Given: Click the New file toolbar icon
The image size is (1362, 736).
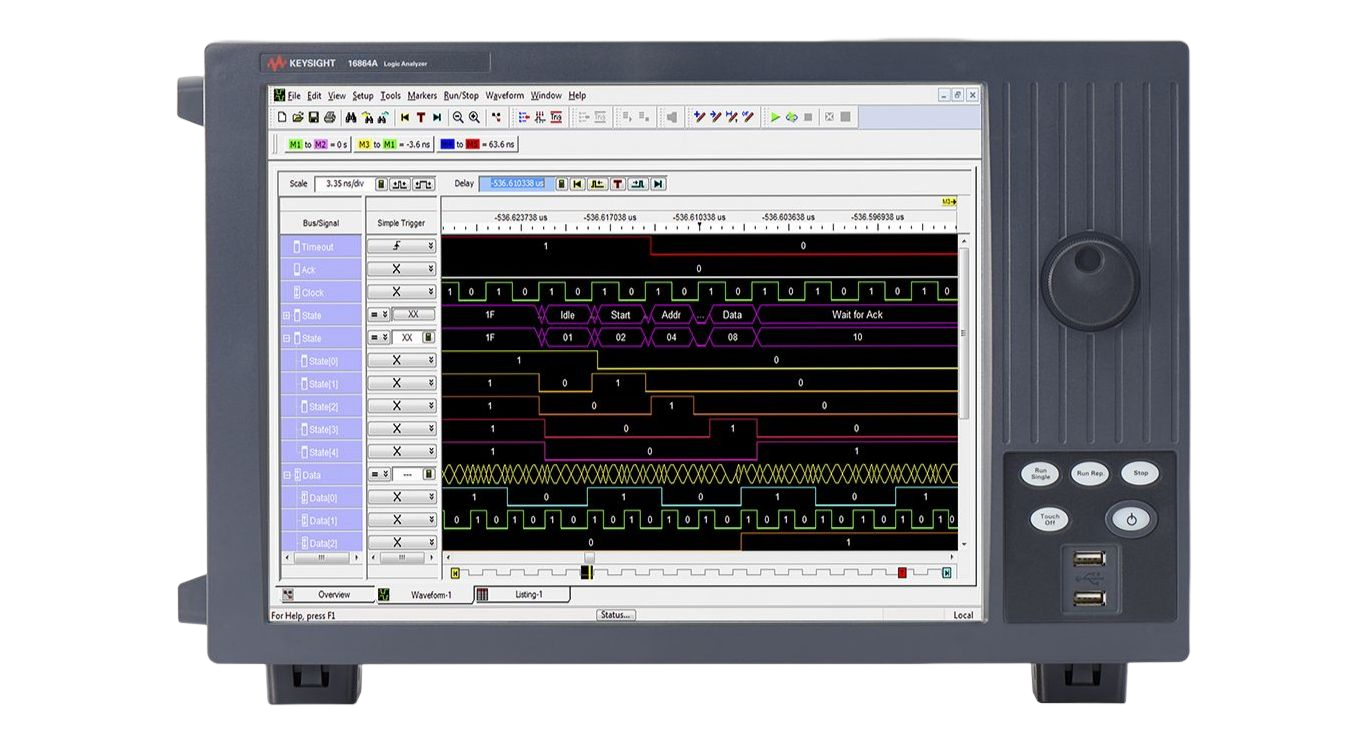Looking at the screenshot, I should (x=282, y=117).
